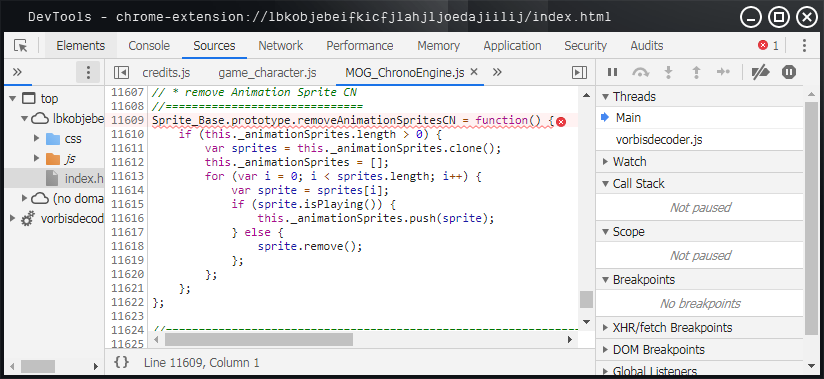Open the Performance tab
Viewport: 824px width, 379px height.
pos(360,46)
